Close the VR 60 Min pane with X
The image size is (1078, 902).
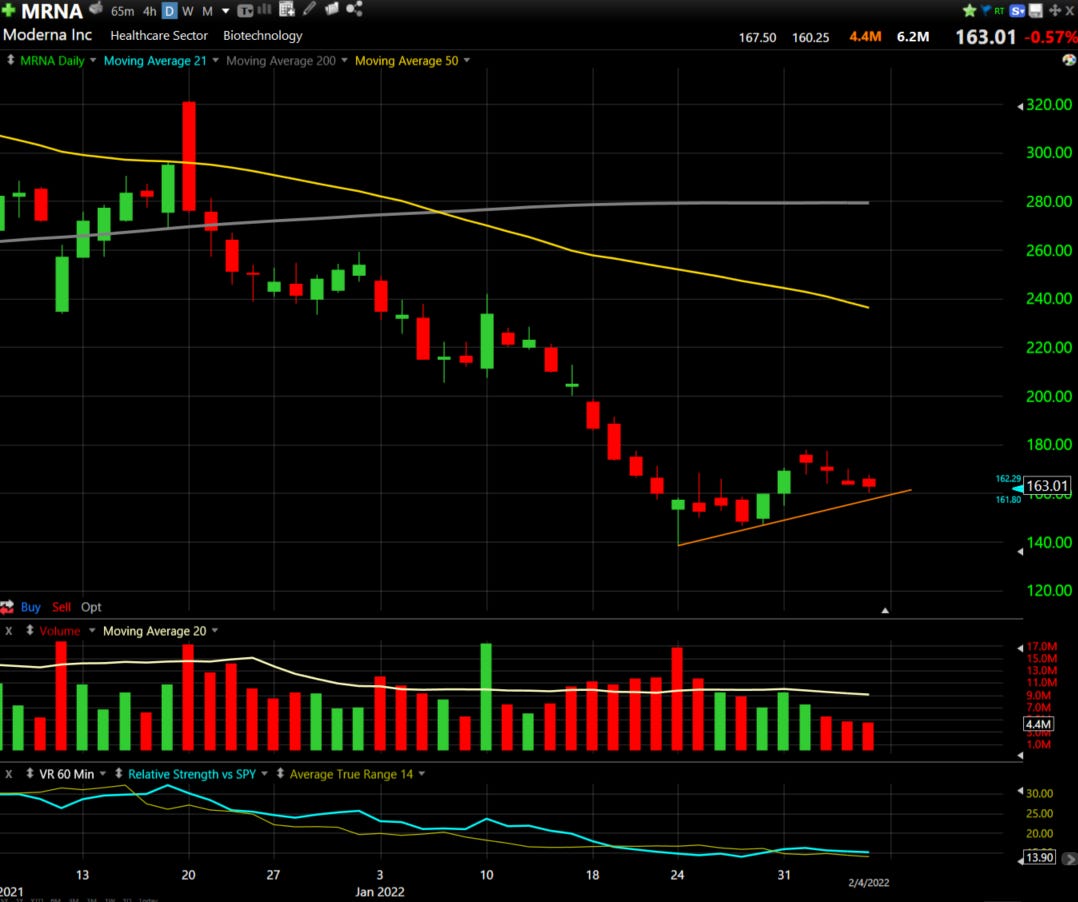(8, 773)
